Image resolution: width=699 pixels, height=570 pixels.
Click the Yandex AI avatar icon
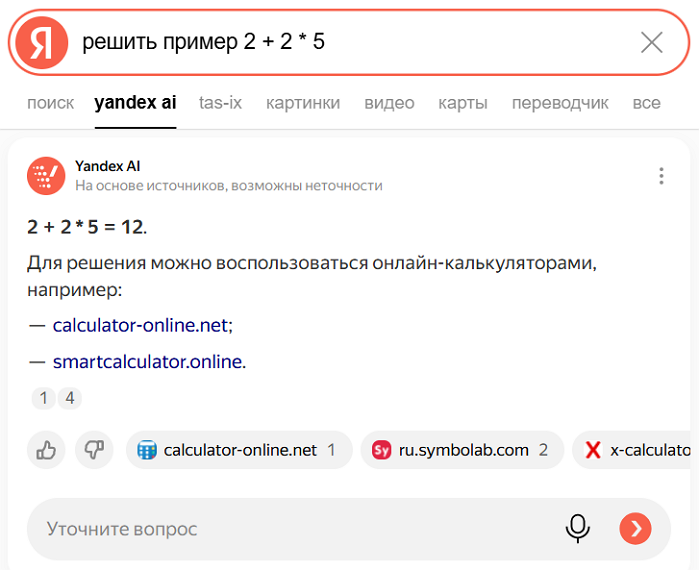coord(46,176)
